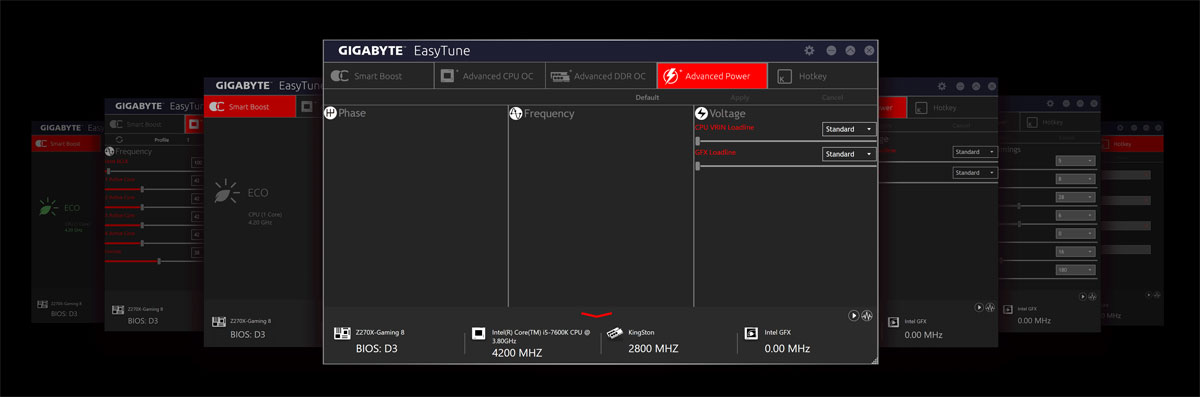Click the play icon above Intel GFX

(854, 315)
